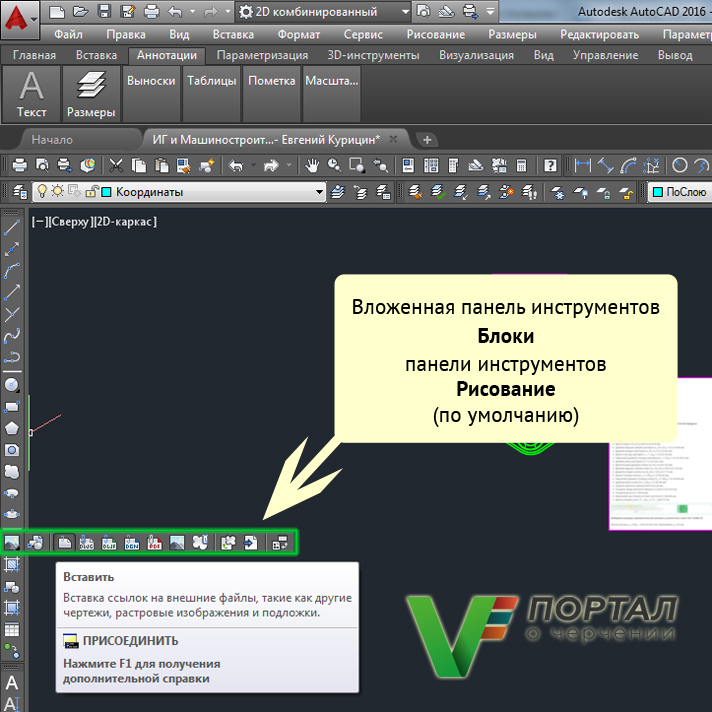Toggle the layer lock padlock icon
The image size is (712, 712).
[x=92, y=191]
